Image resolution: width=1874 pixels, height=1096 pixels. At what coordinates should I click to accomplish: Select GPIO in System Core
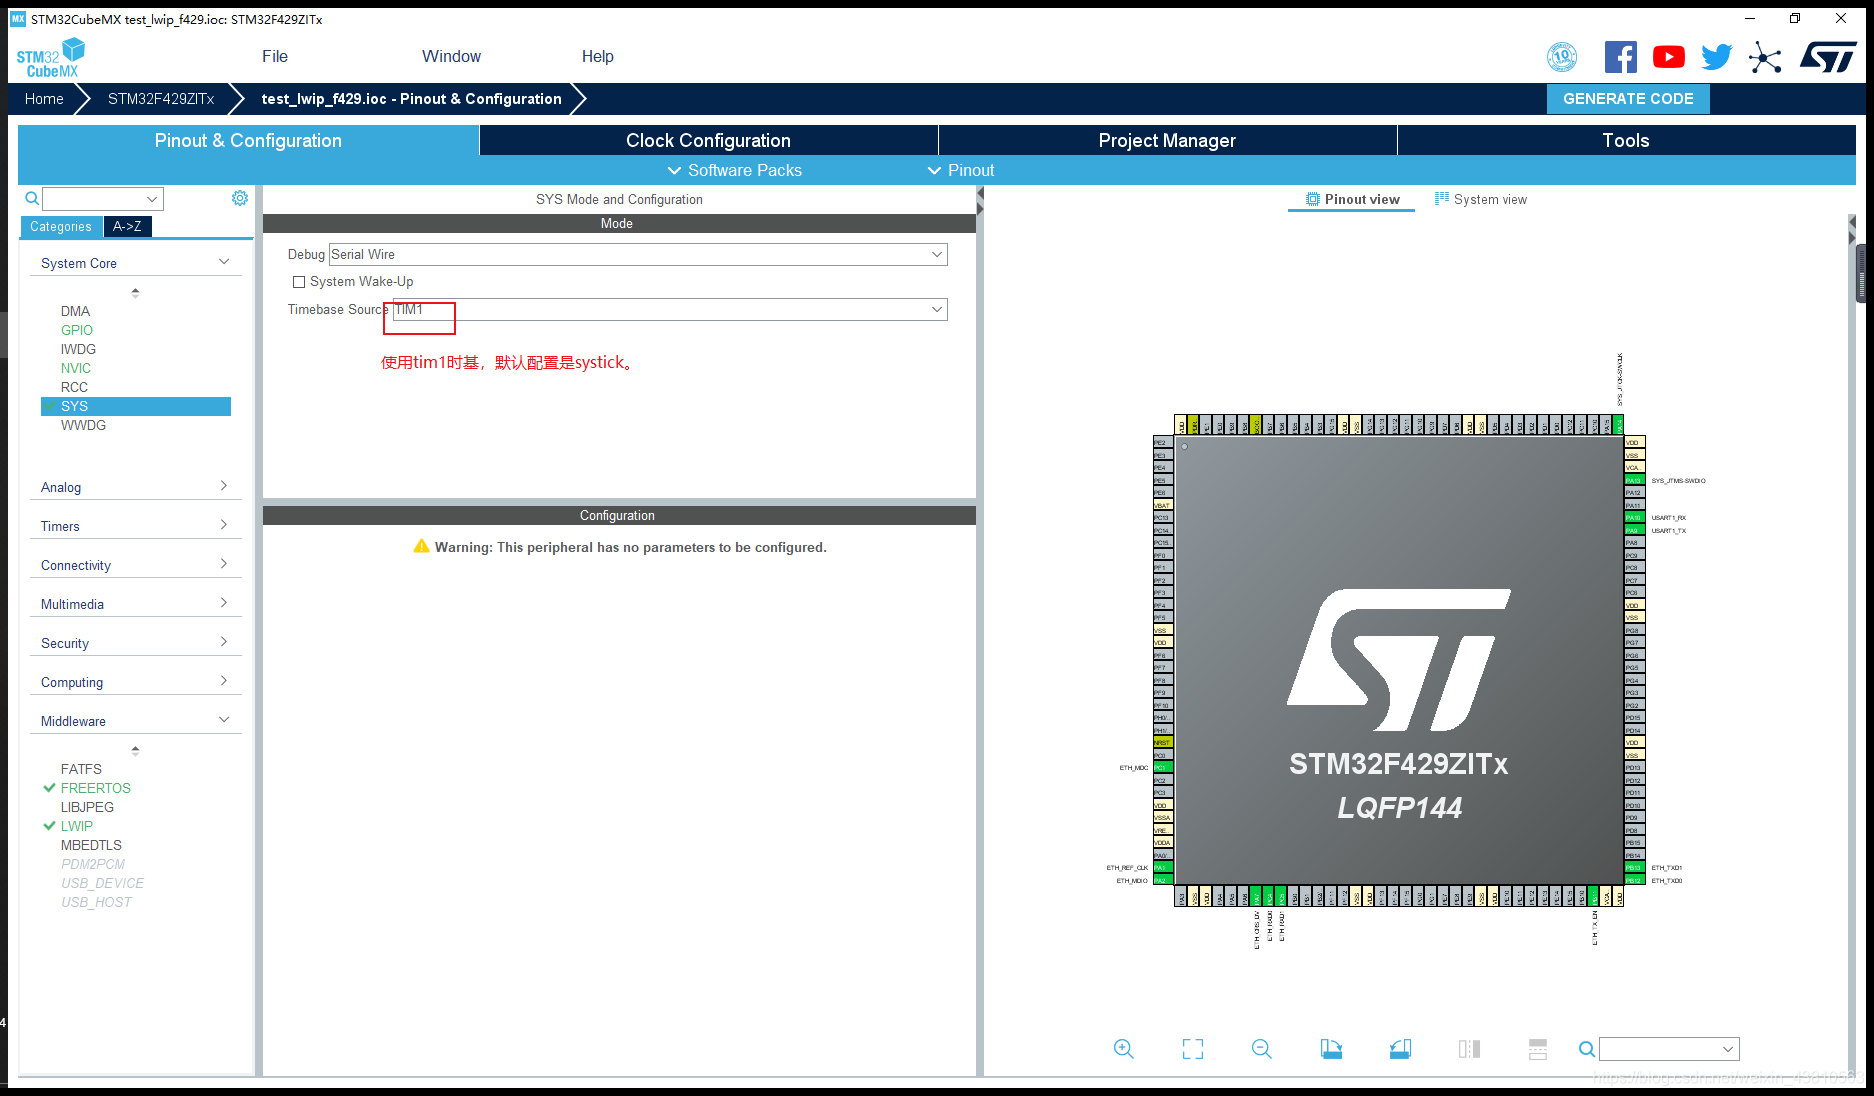tap(77, 330)
